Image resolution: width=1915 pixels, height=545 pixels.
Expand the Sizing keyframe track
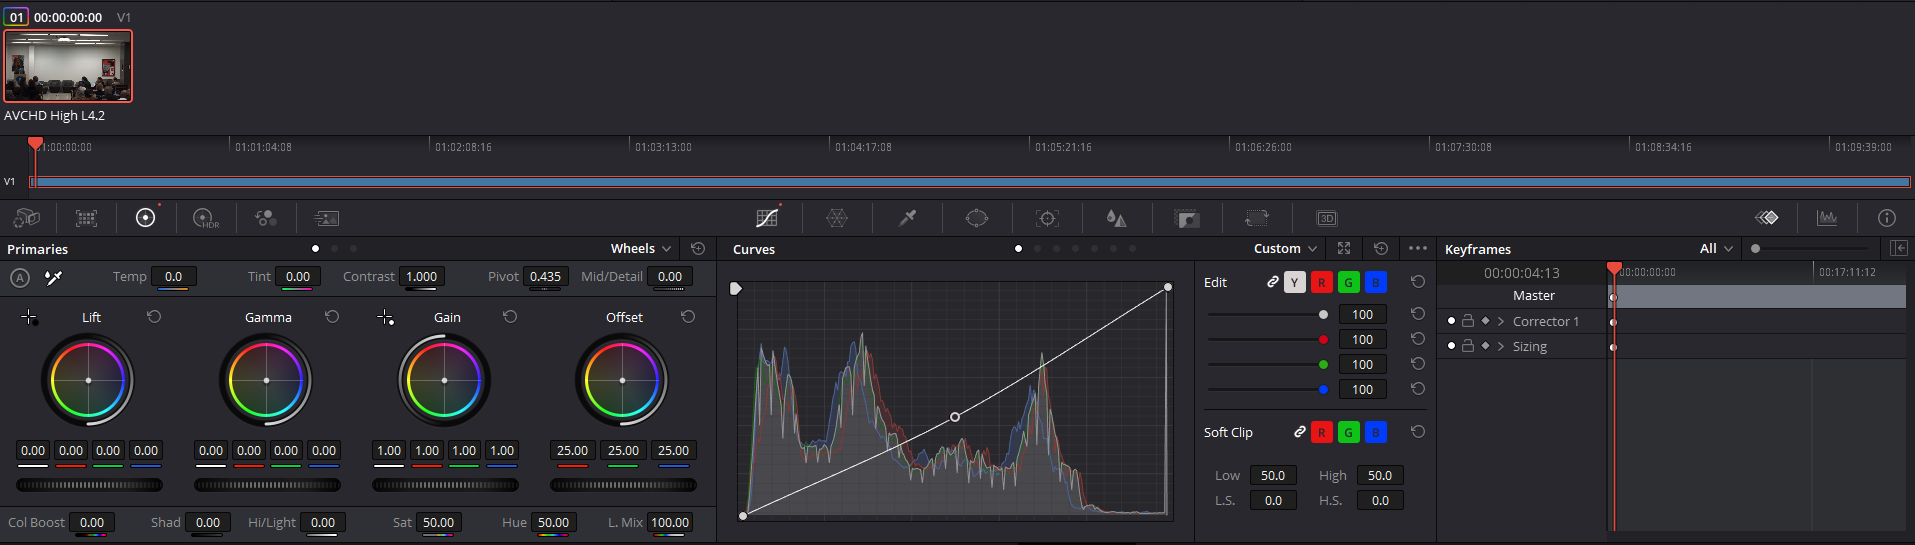click(1500, 346)
